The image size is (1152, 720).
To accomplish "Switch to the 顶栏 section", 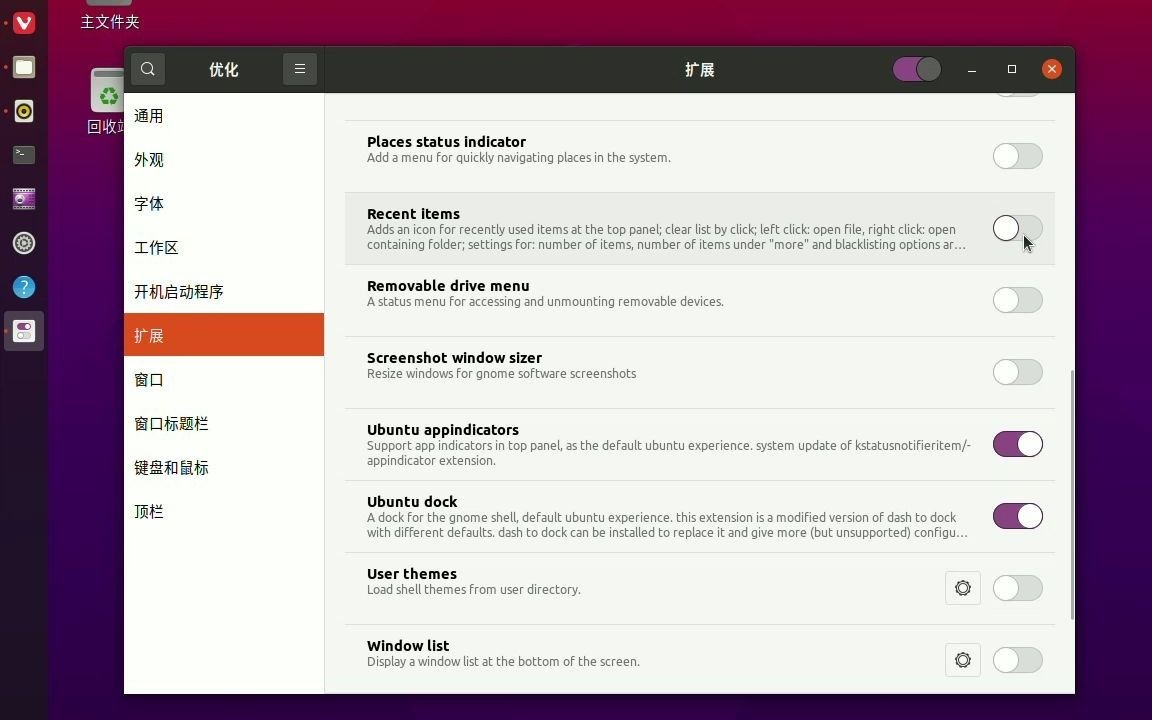I will [149, 511].
